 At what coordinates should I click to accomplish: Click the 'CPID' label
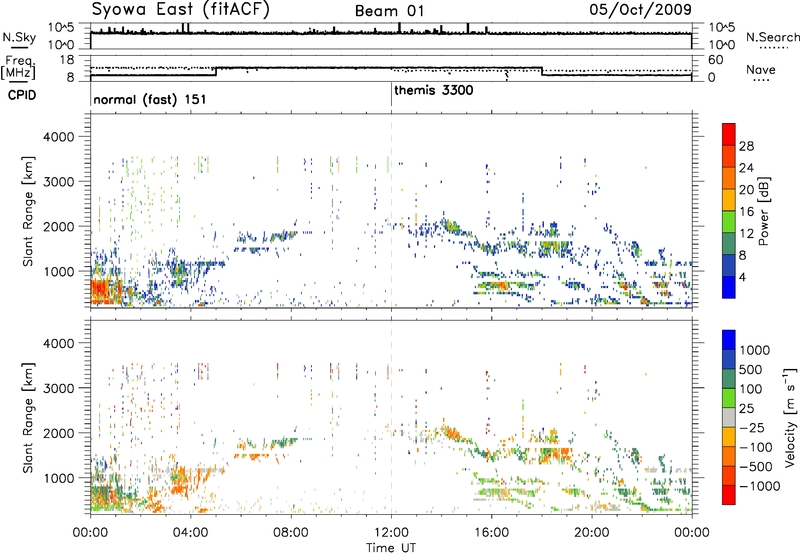[22, 95]
